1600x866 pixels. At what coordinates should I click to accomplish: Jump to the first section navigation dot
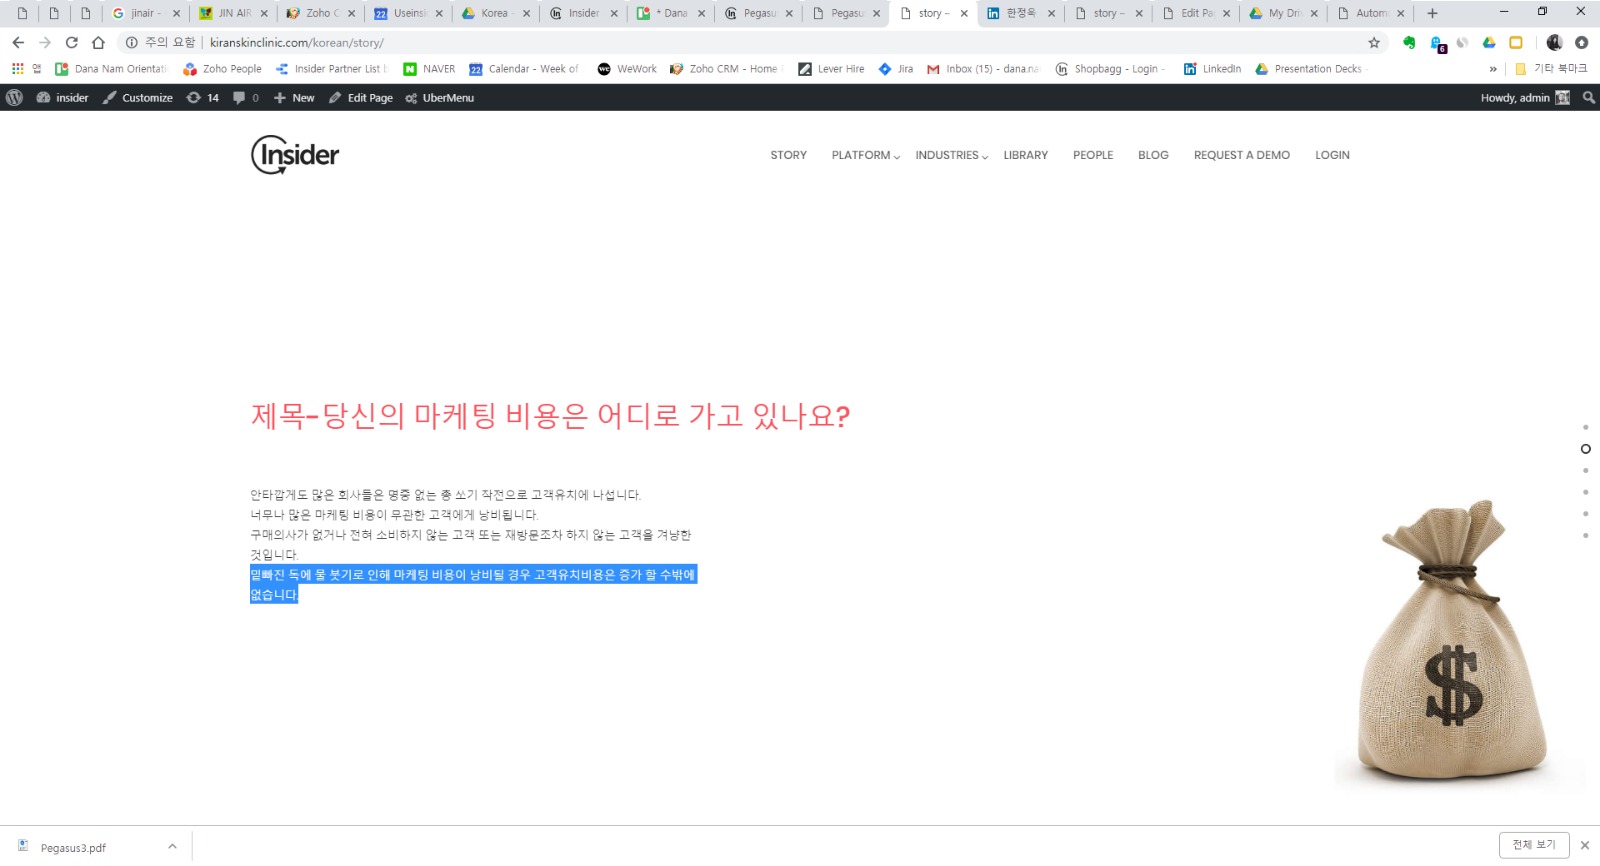point(1585,427)
